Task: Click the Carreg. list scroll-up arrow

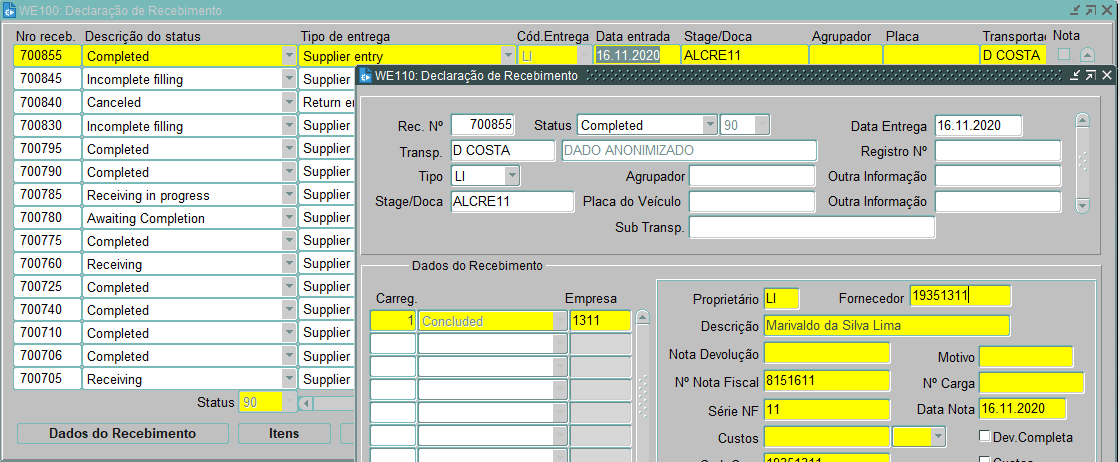Action: (643, 318)
